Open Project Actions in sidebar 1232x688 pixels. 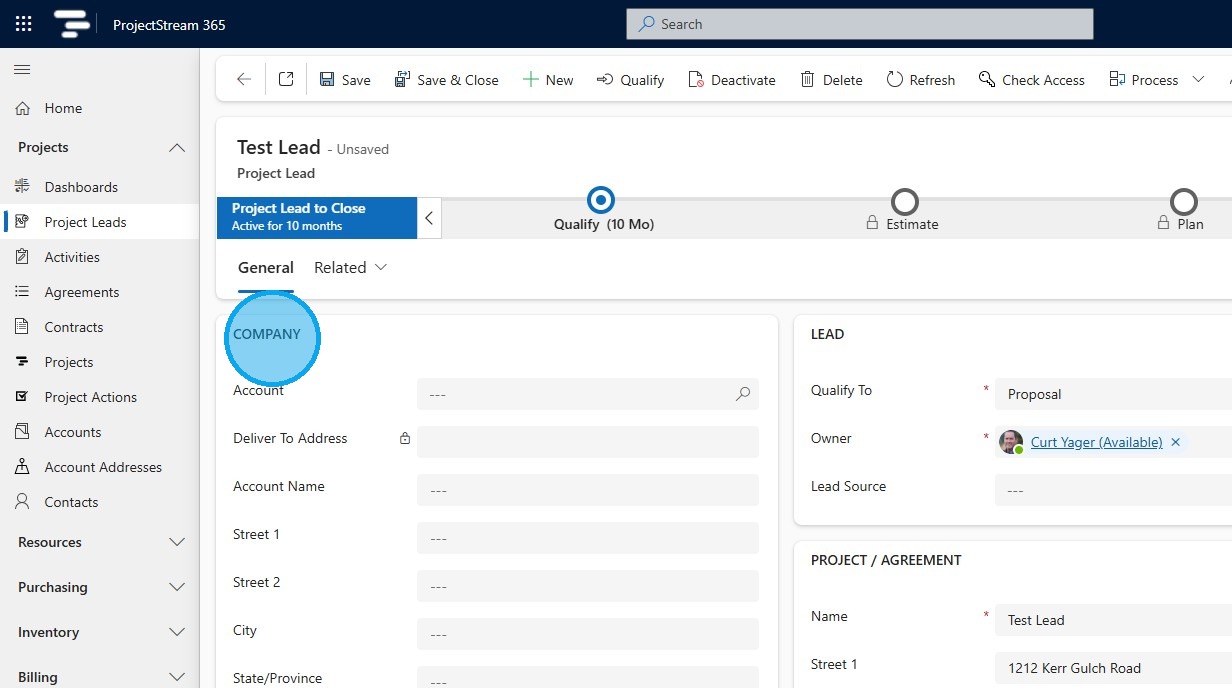coord(90,397)
